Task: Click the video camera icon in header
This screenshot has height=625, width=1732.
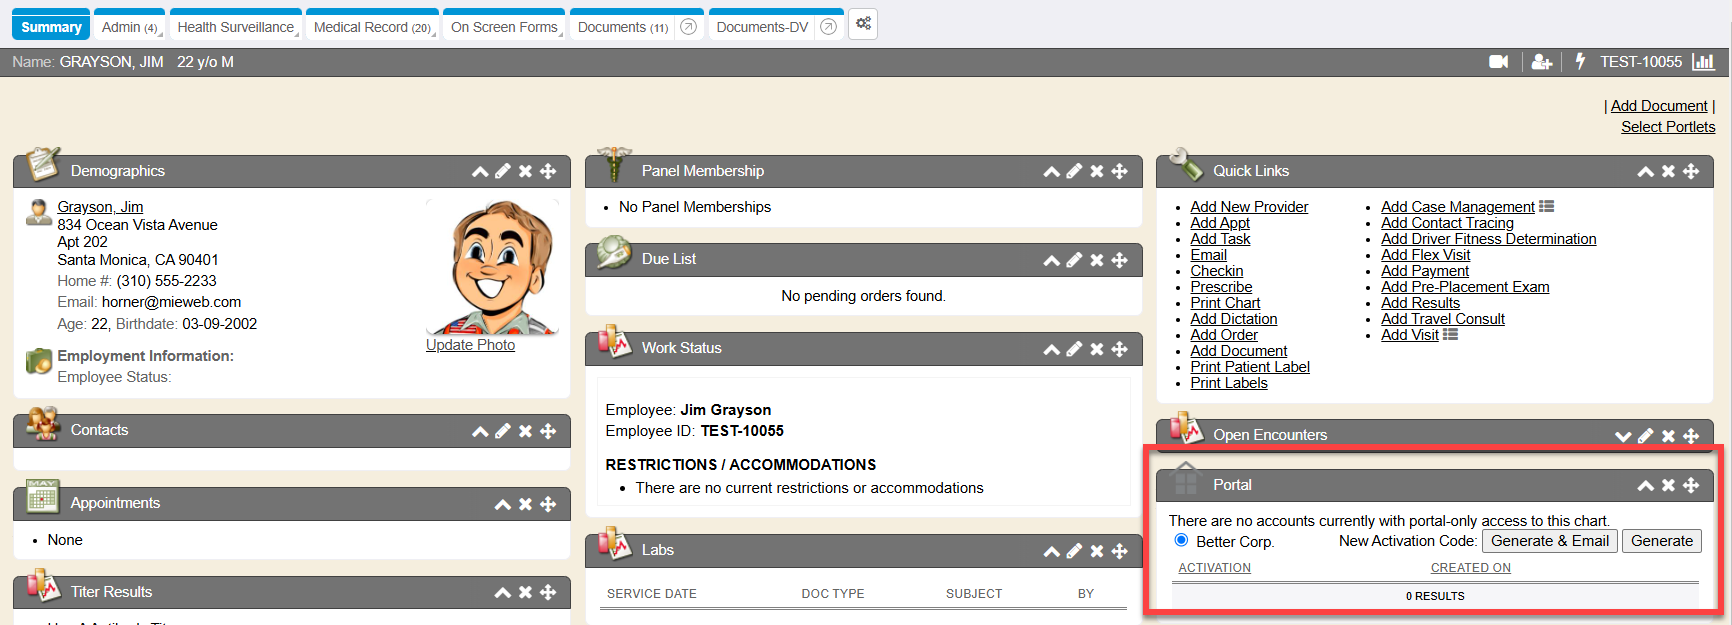Action: [1498, 62]
